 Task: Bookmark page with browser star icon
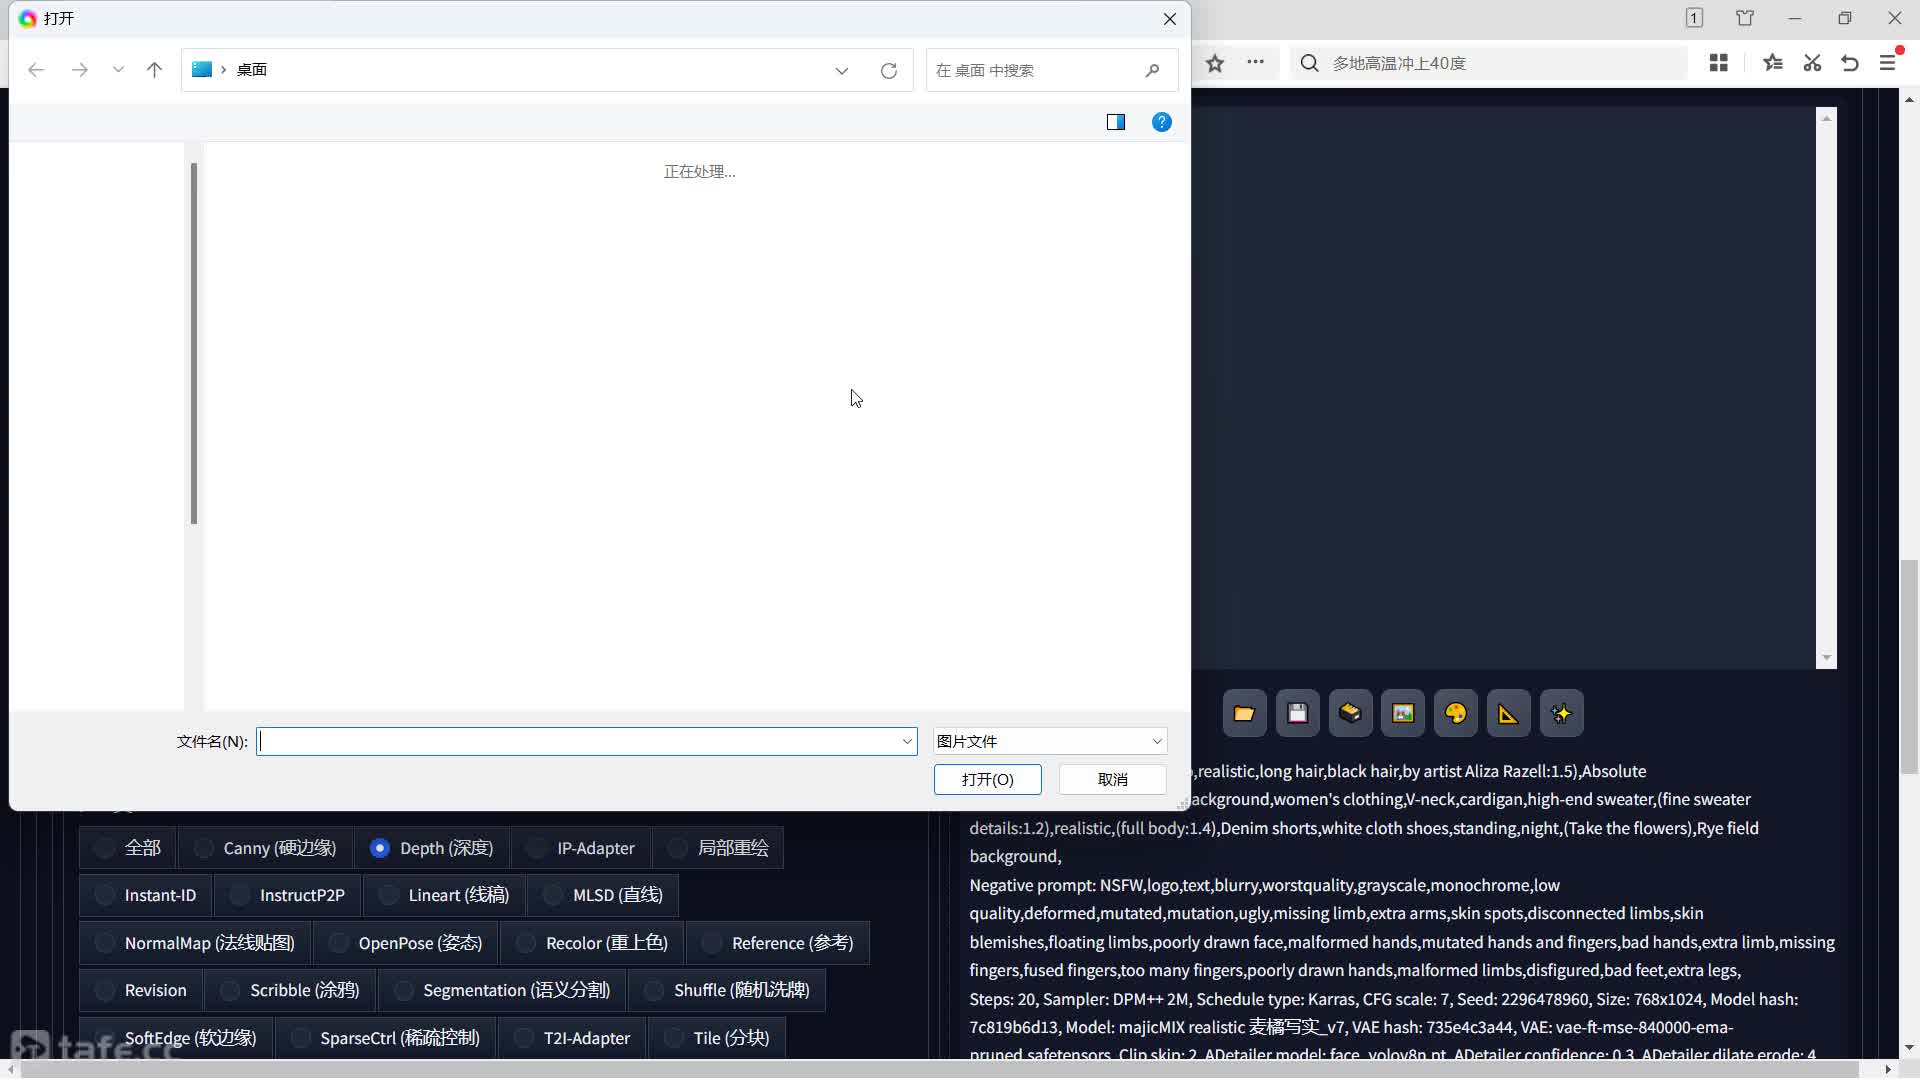click(1215, 64)
